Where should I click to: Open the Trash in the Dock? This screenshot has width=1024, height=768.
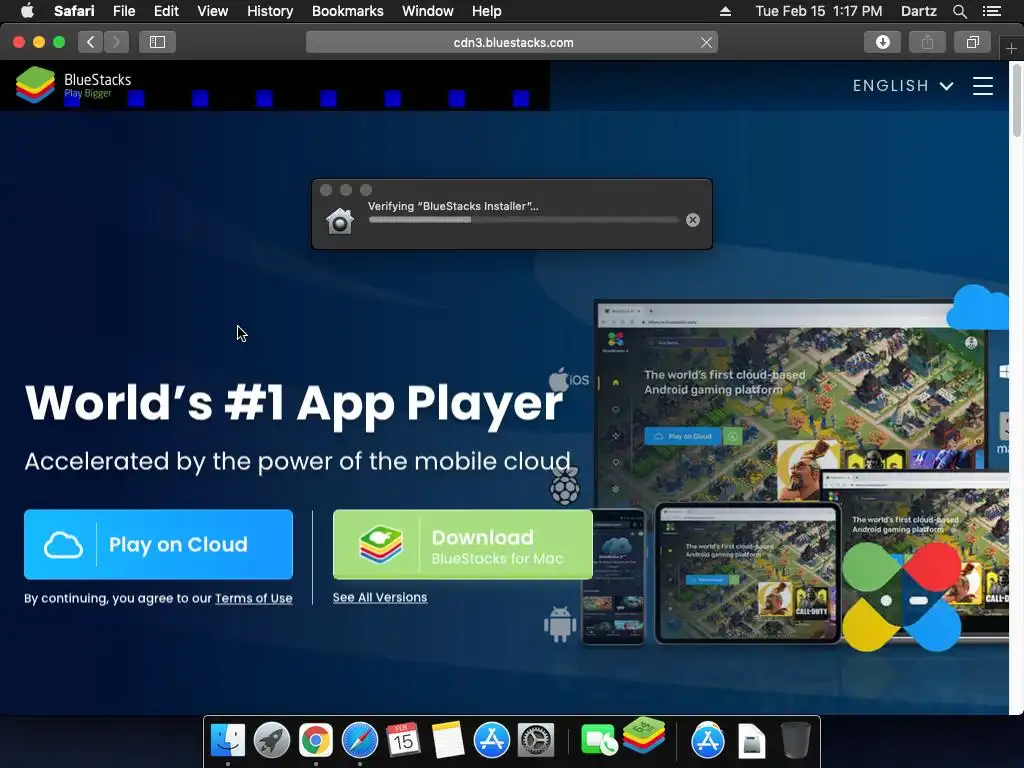(795, 740)
